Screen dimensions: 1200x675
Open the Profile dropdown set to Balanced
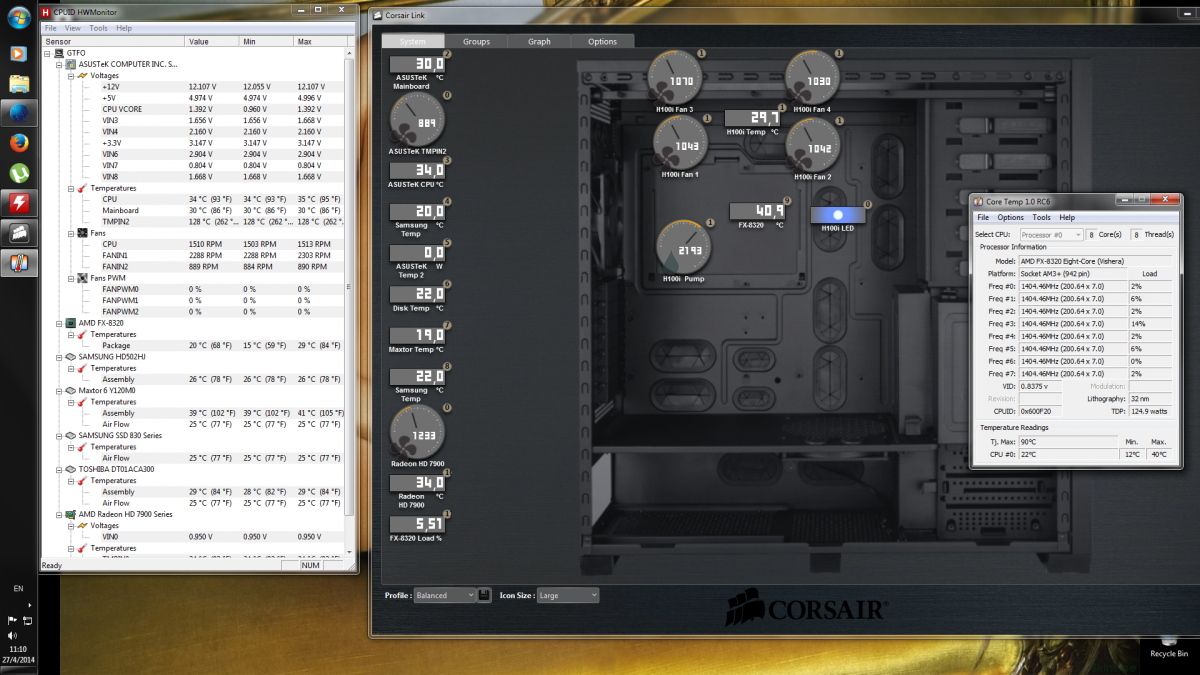(x=444, y=595)
